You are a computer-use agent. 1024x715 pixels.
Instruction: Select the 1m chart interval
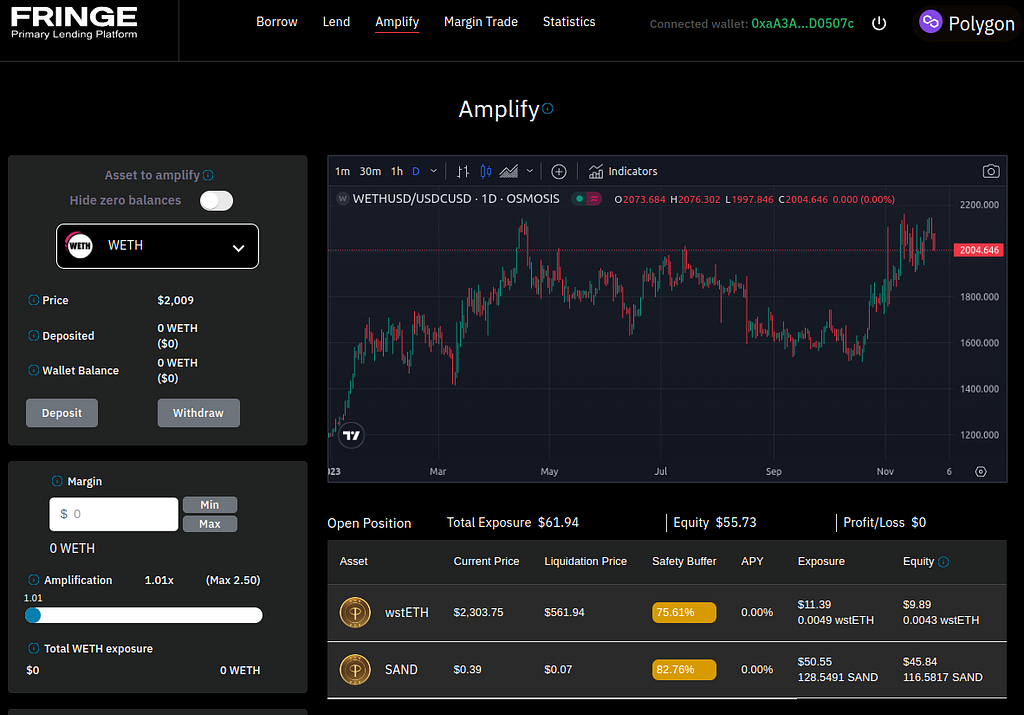pos(342,171)
